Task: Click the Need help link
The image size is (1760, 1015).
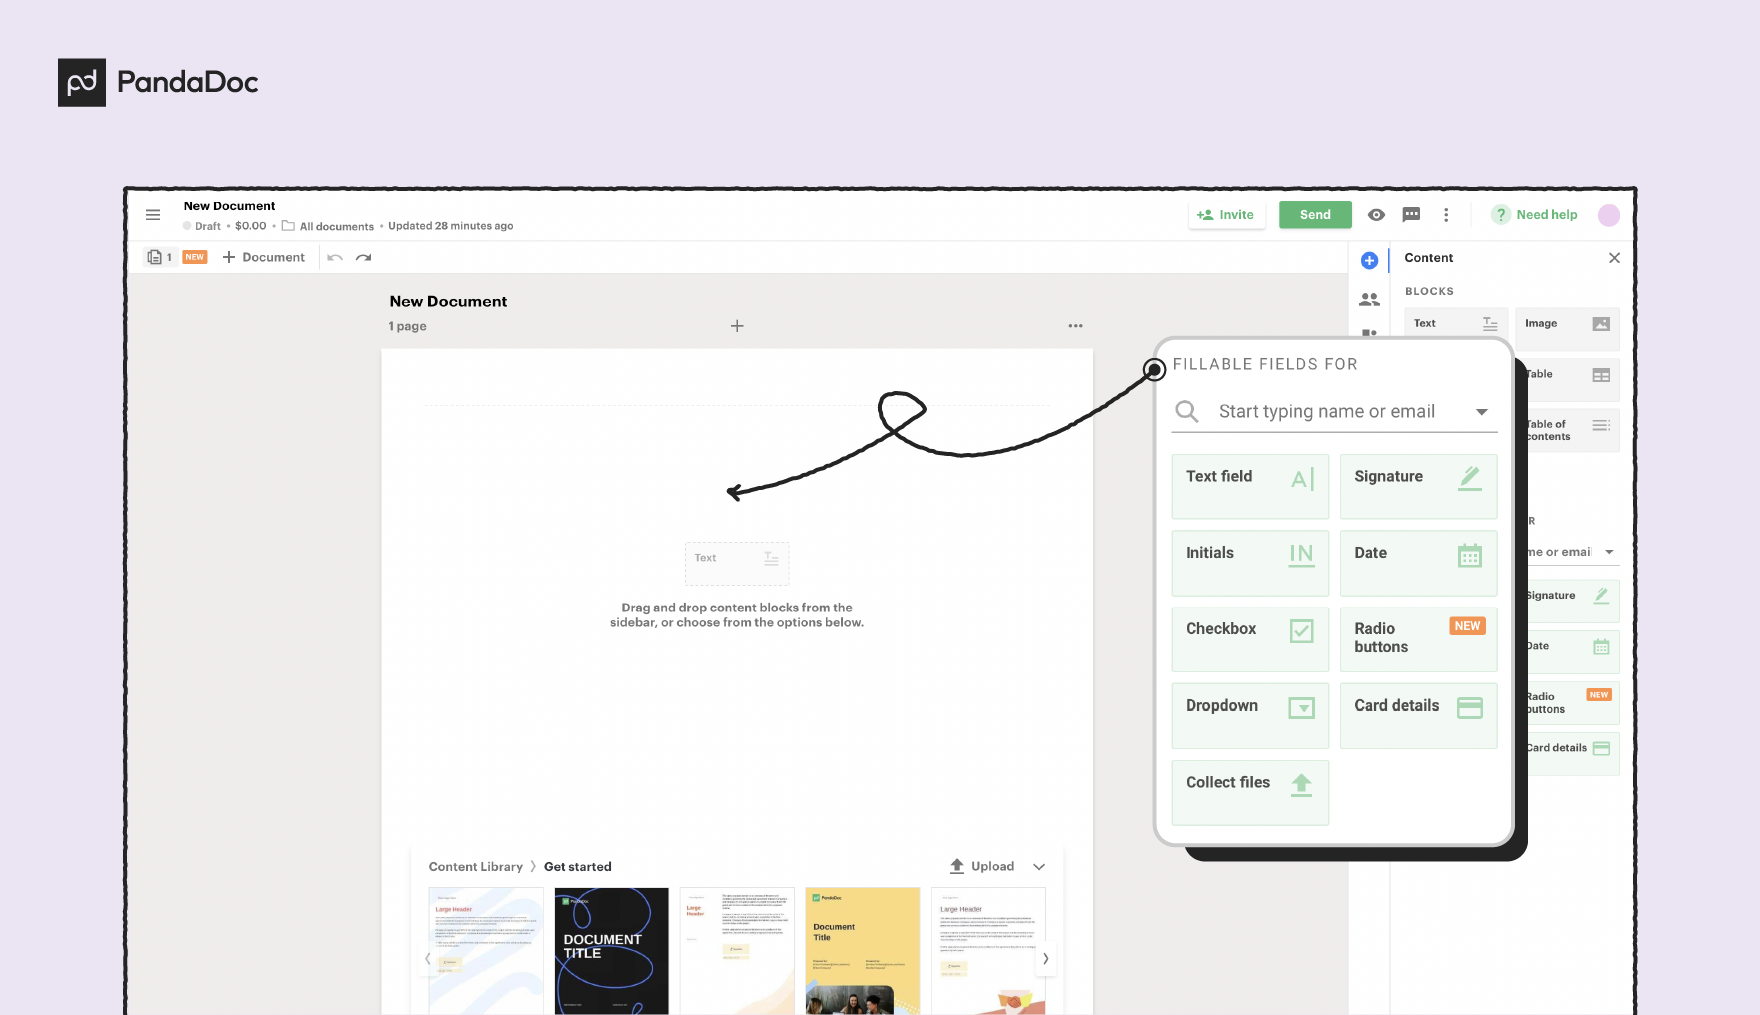Action: (x=1544, y=214)
